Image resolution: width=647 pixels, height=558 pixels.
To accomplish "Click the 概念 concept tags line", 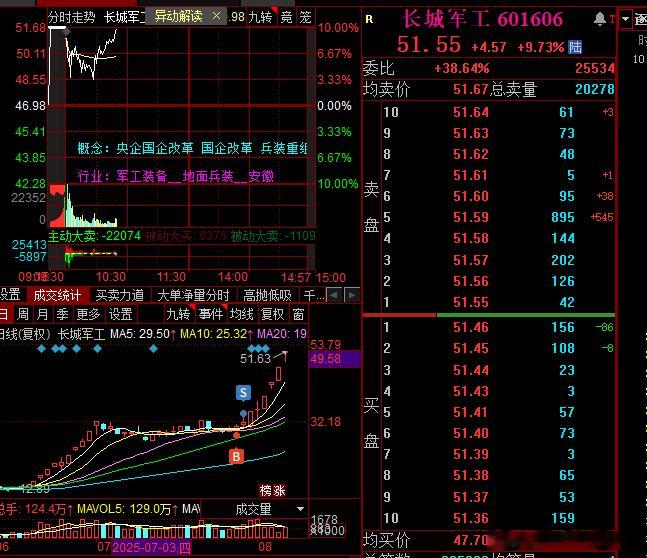I will coord(192,148).
